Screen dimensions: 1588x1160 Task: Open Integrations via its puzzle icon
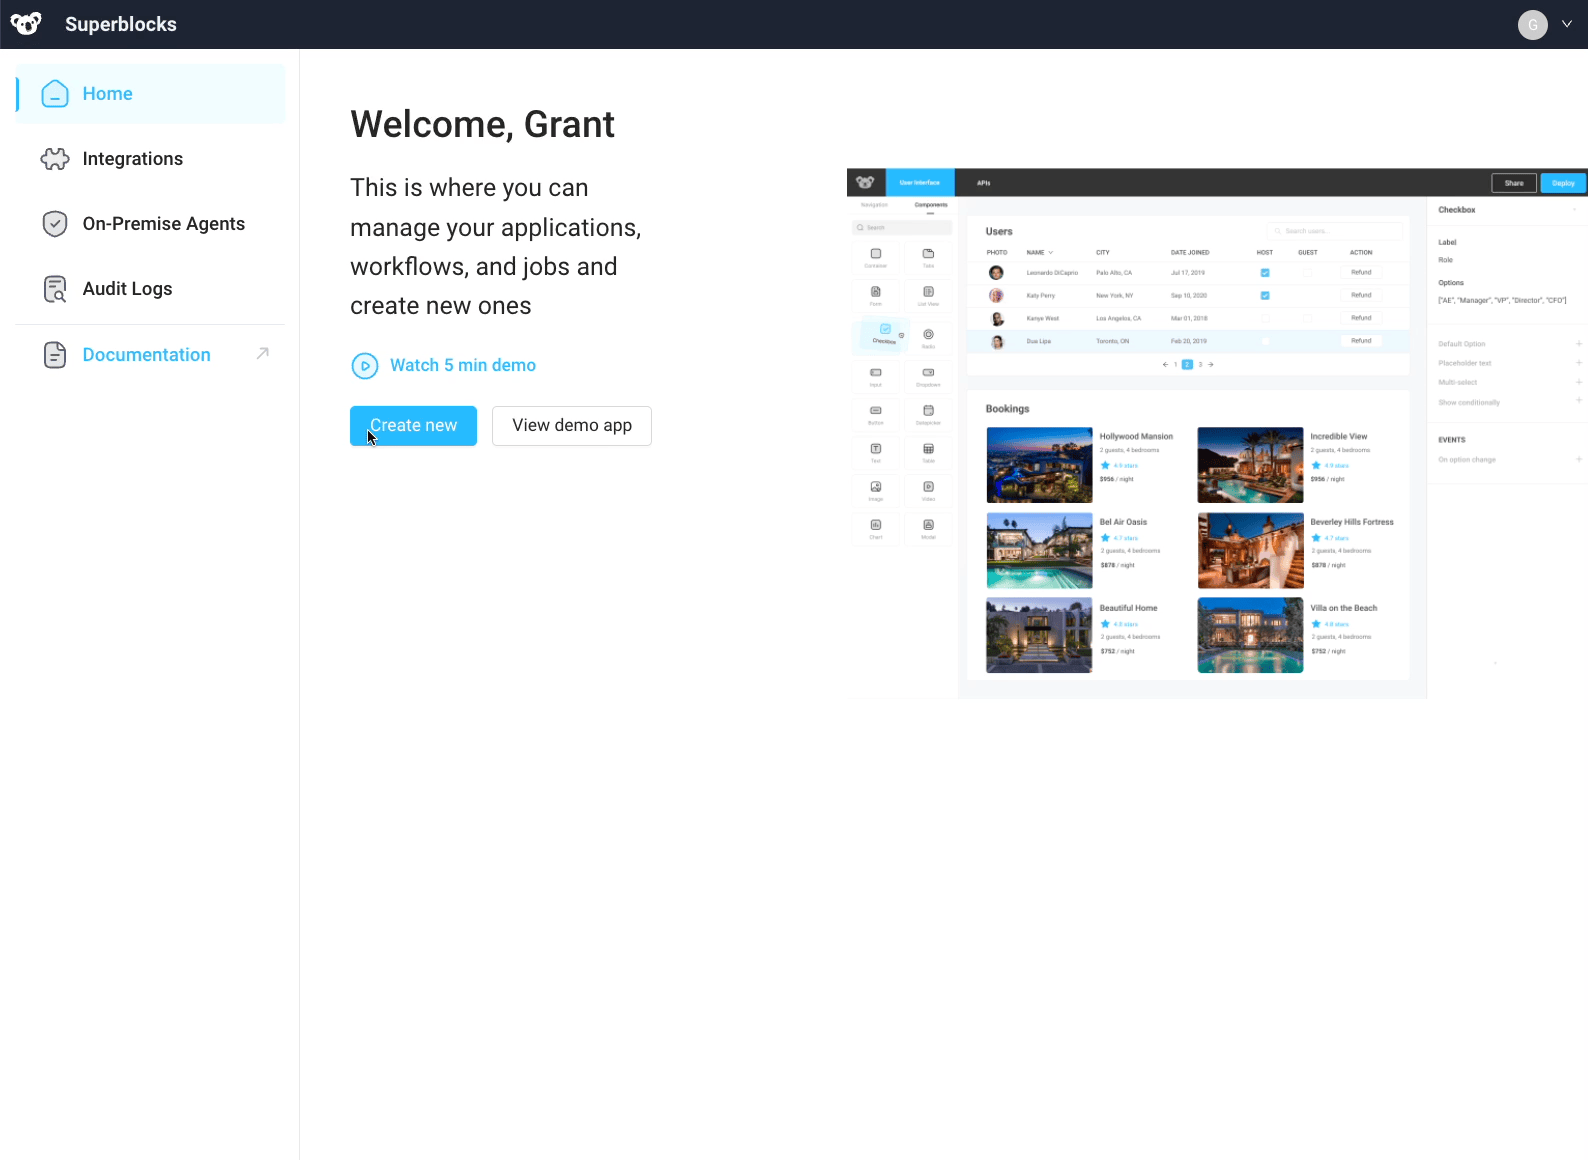(55, 159)
